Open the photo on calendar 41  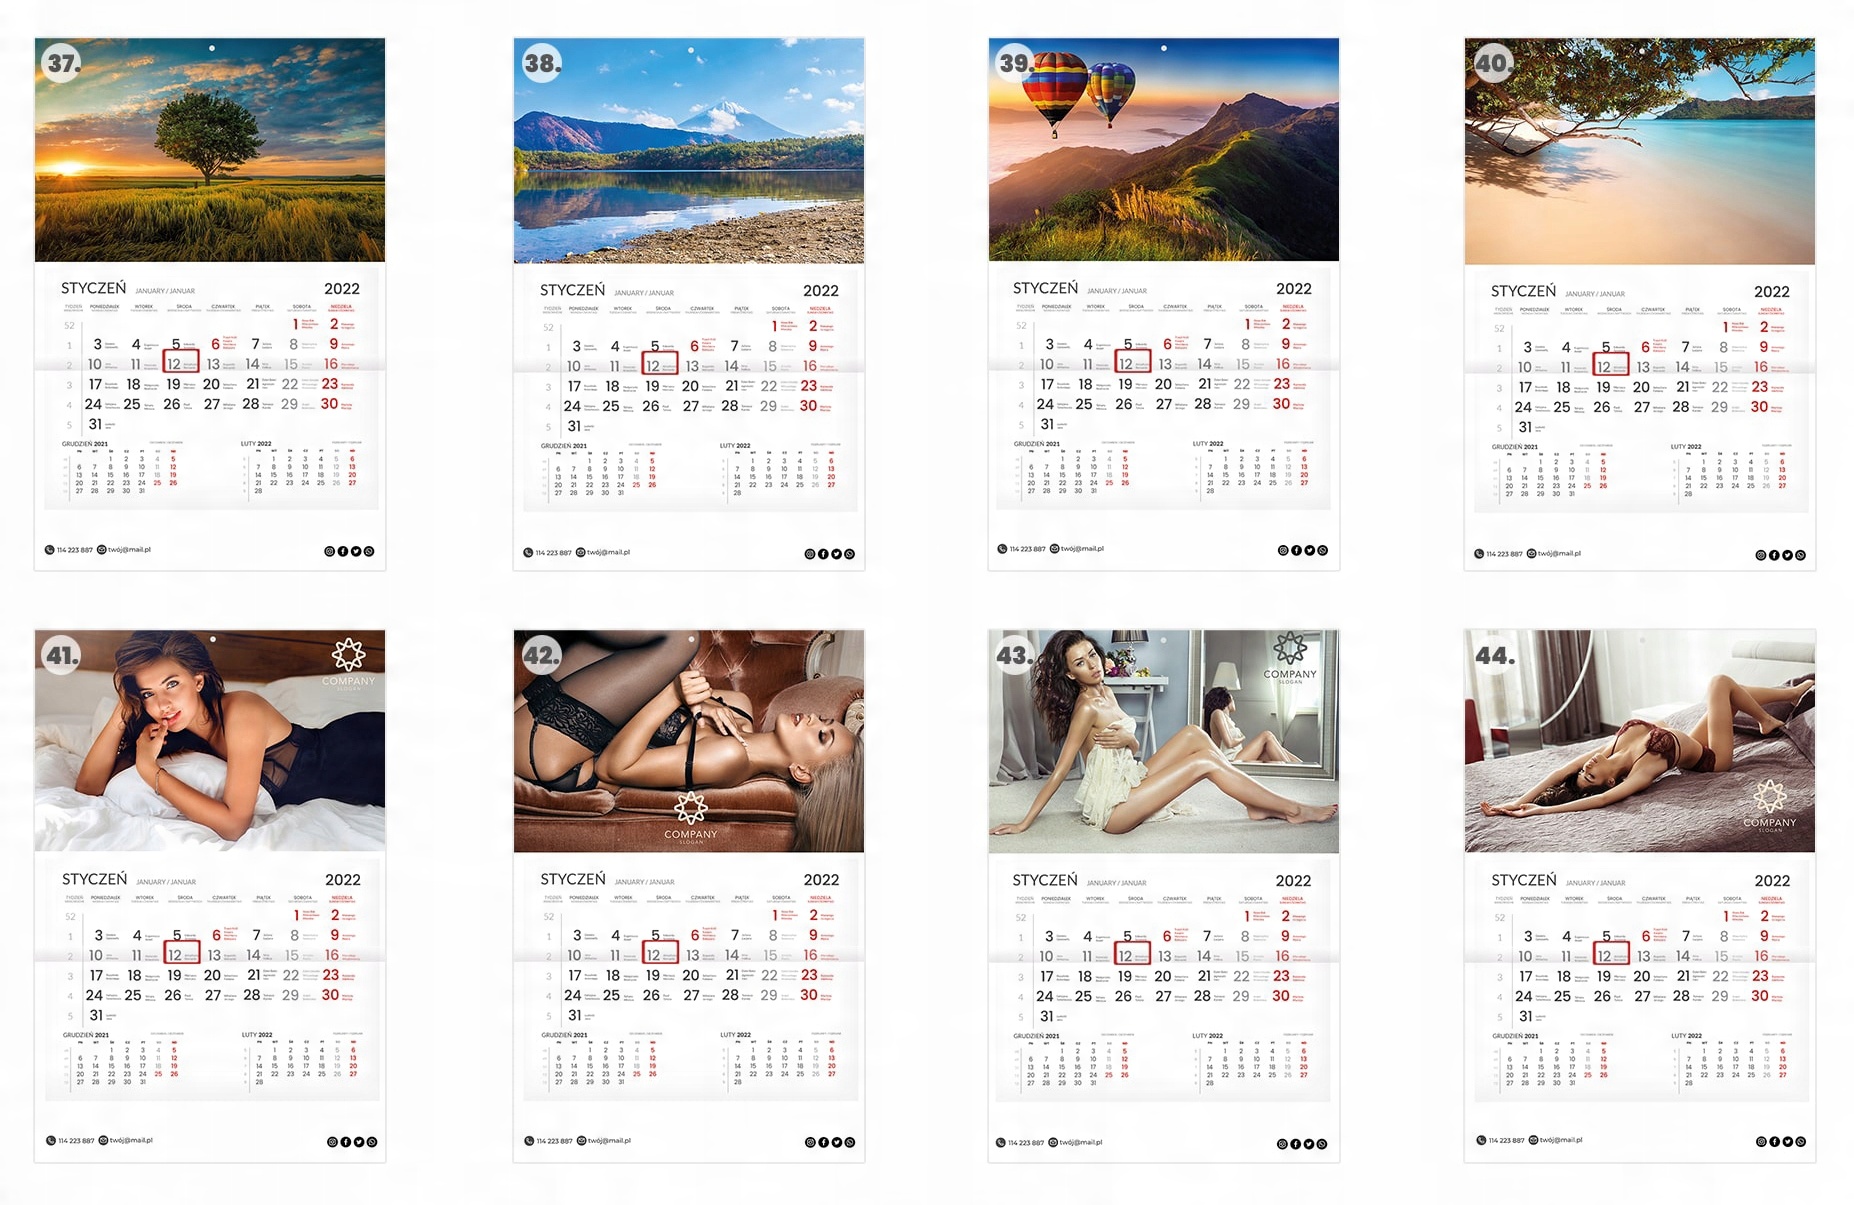point(210,741)
